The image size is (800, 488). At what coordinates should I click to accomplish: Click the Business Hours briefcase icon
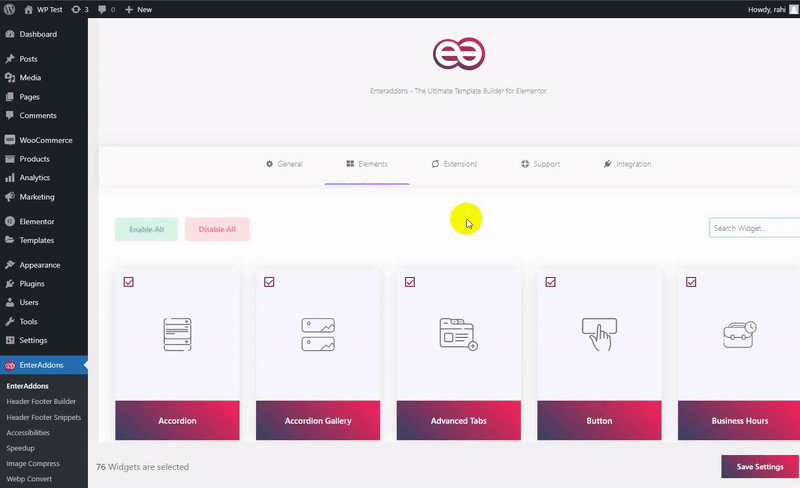click(739, 334)
